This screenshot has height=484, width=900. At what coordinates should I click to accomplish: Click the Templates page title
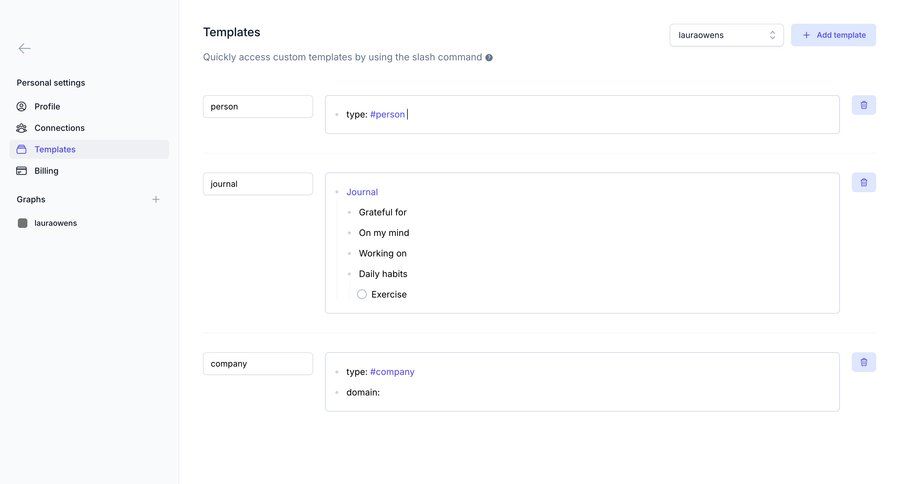pos(231,32)
